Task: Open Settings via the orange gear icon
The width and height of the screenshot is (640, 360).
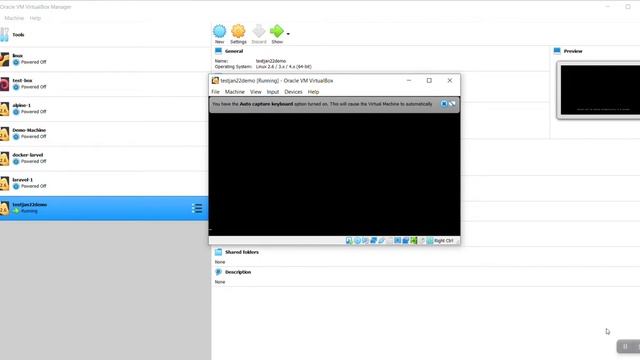Action: tap(238, 31)
